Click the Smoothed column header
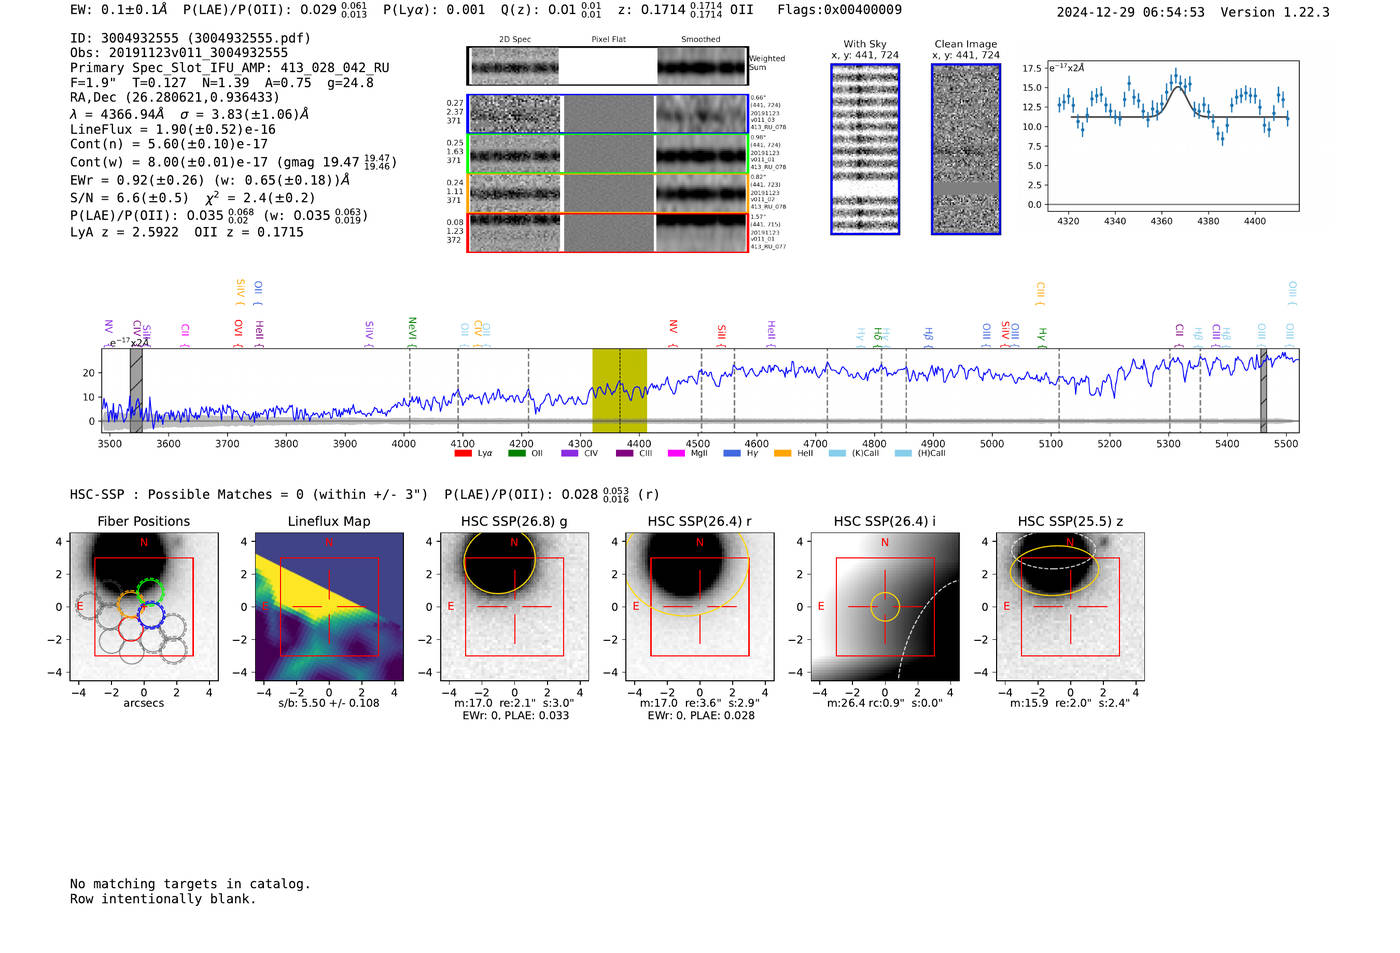 701,40
